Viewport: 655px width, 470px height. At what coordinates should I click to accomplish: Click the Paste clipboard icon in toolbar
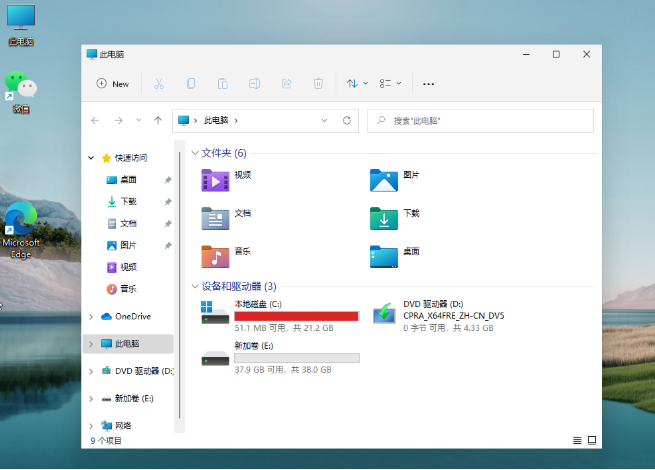(x=223, y=84)
